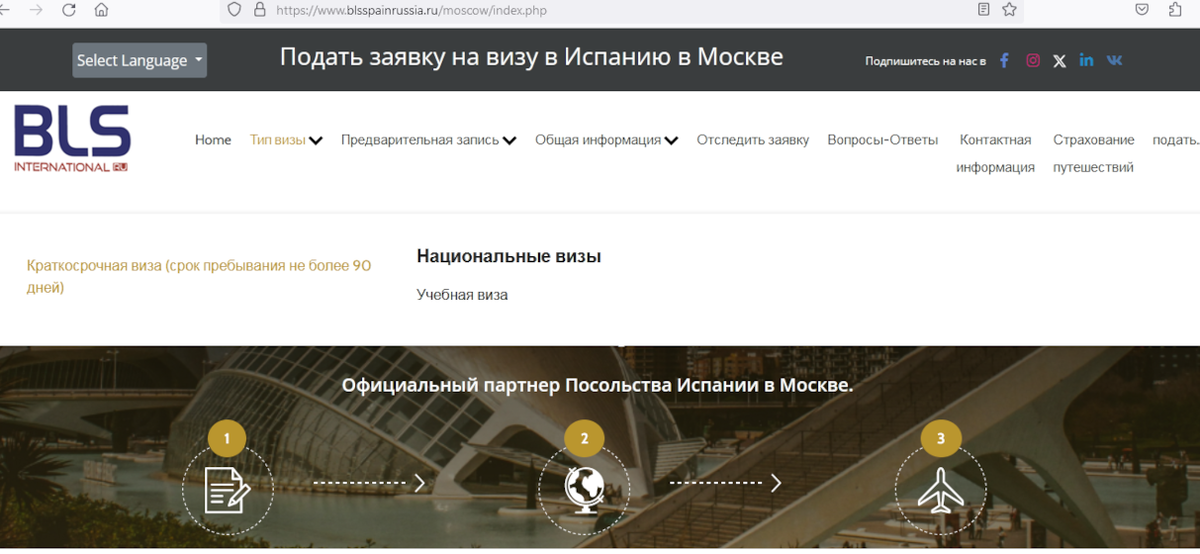Bookmark this page with the star icon
The image size is (1200, 554).
[1009, 10]
